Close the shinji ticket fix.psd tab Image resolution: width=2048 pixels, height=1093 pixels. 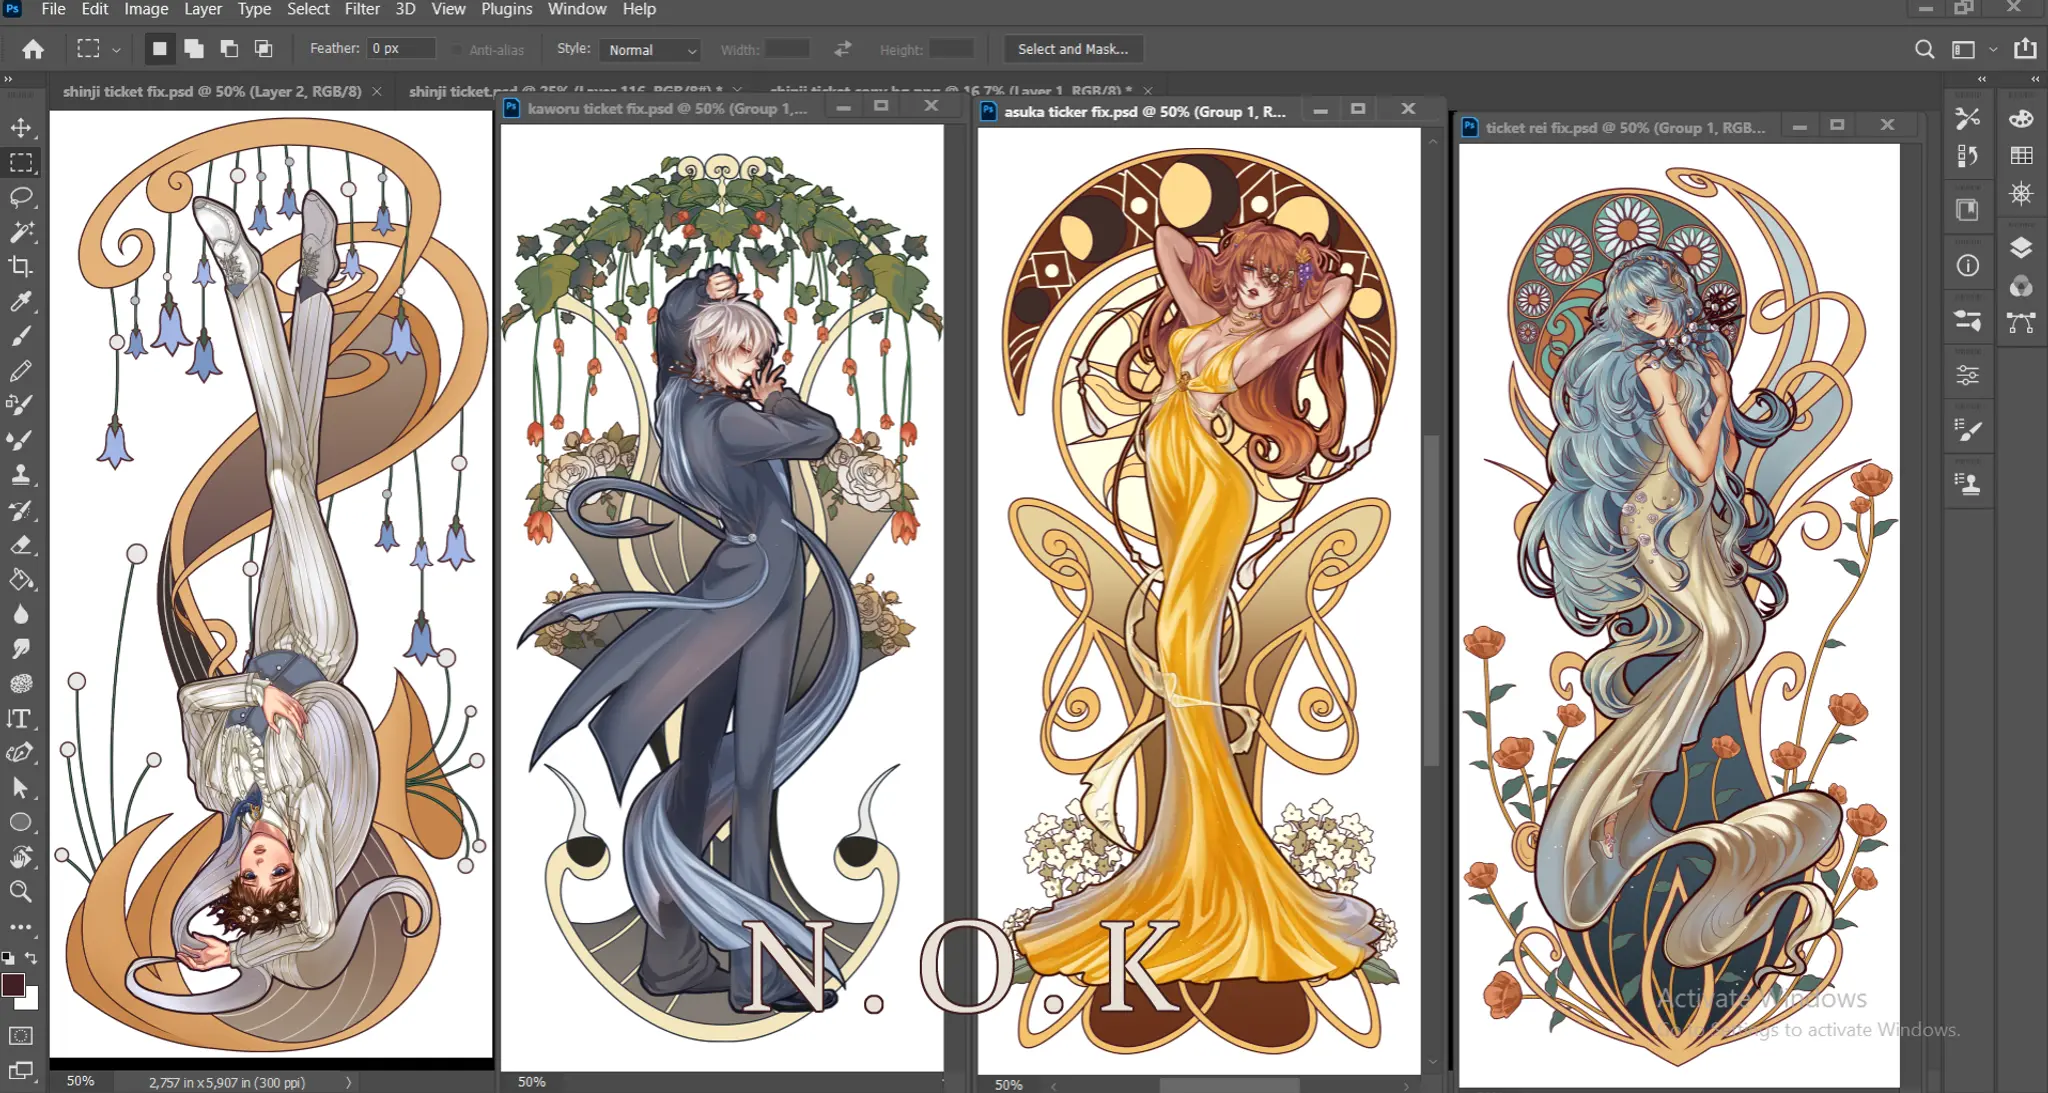377,91
